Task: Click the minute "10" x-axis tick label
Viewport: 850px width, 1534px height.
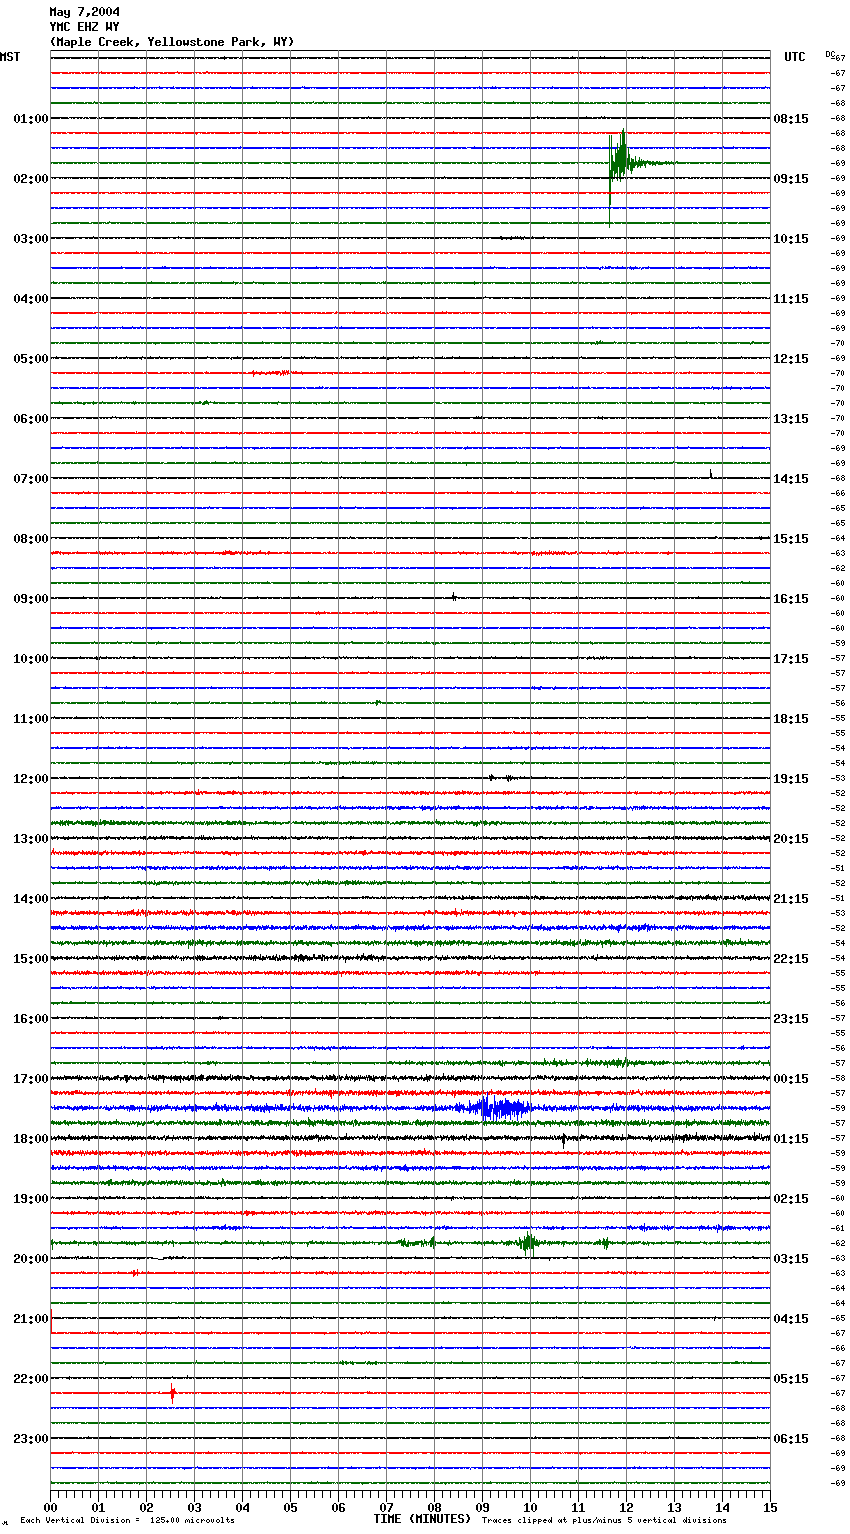Action: (x=530, y=1507)
